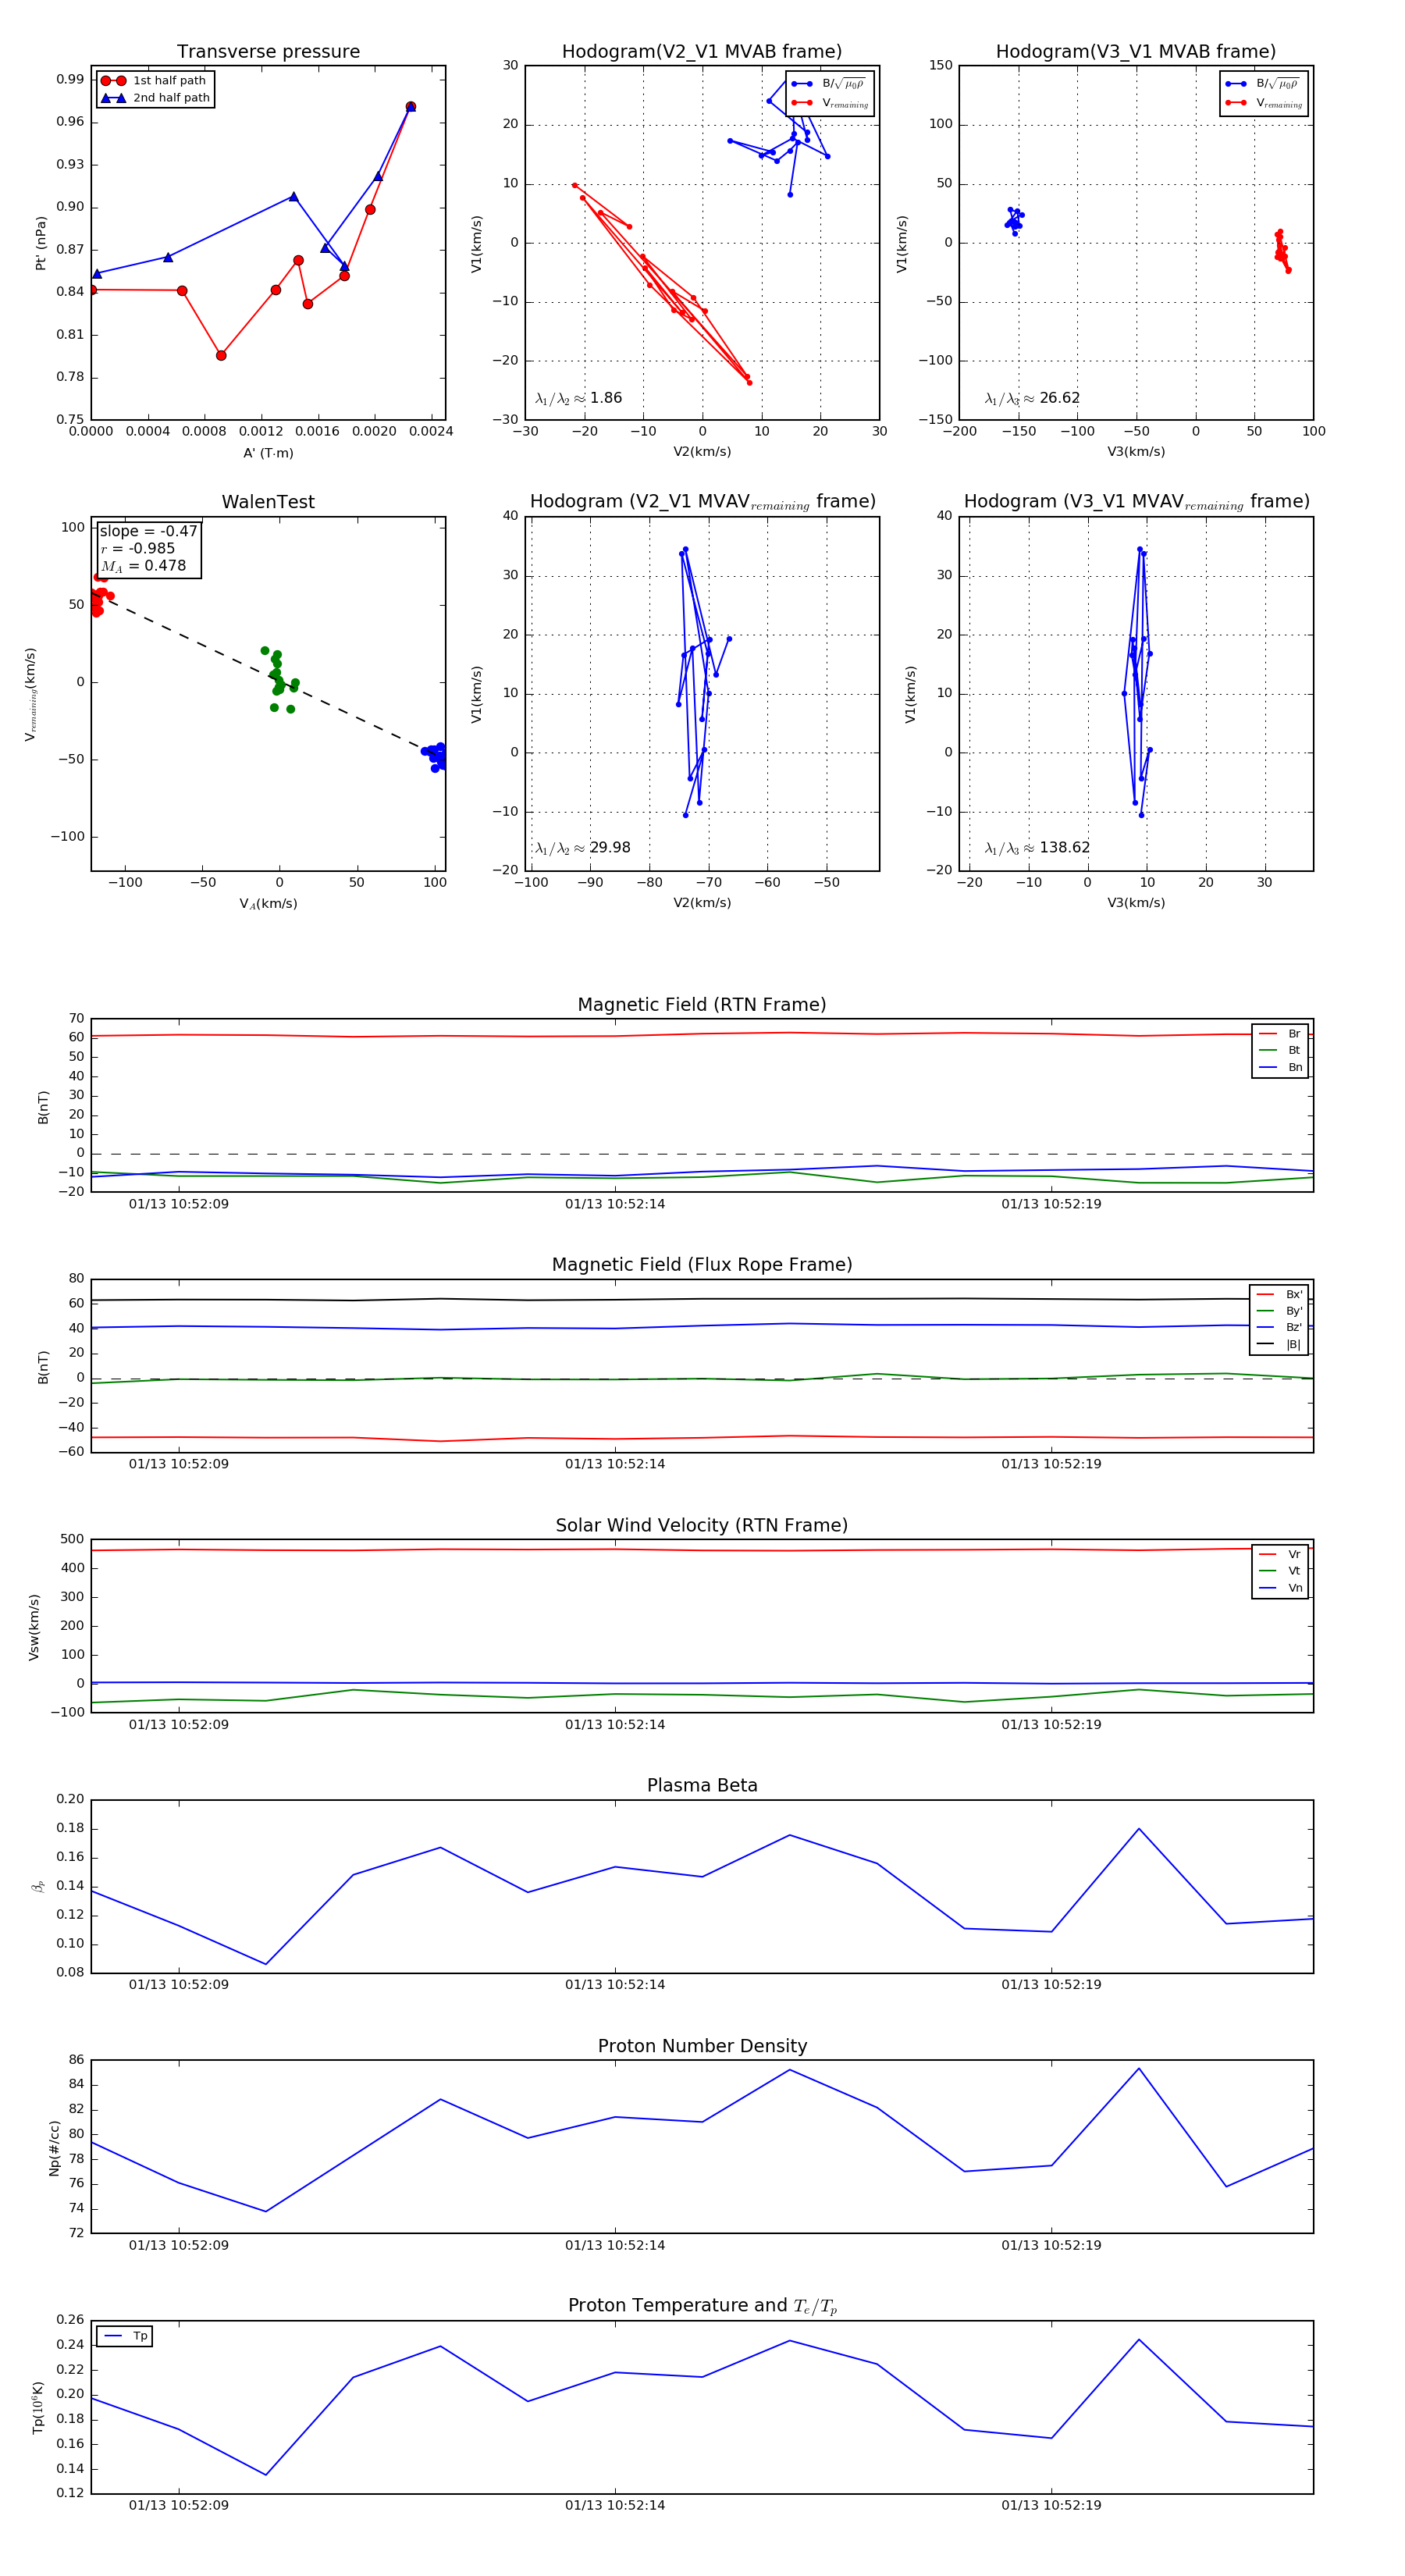The height and width of the screenshot is (2576, 1405).
Task: Select the By' legend entry
Action: [x=1279, y=1311]
